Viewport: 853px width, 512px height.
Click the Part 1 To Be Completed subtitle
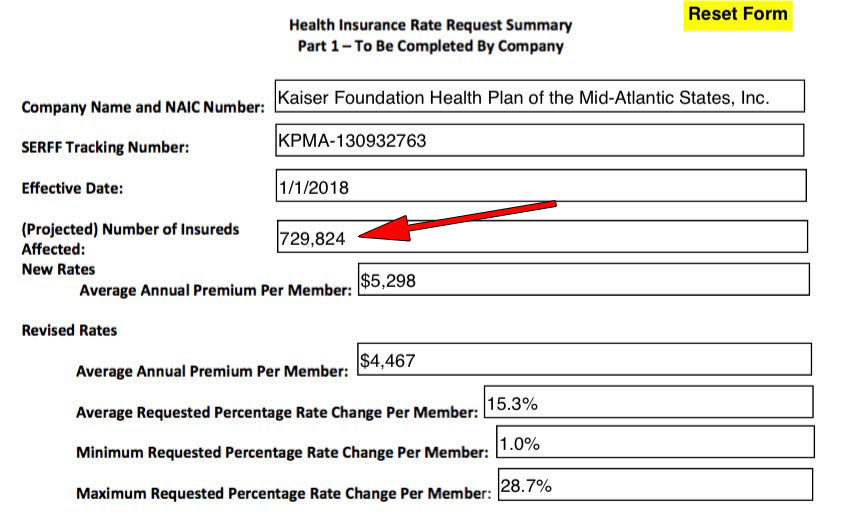pos(430,46)
